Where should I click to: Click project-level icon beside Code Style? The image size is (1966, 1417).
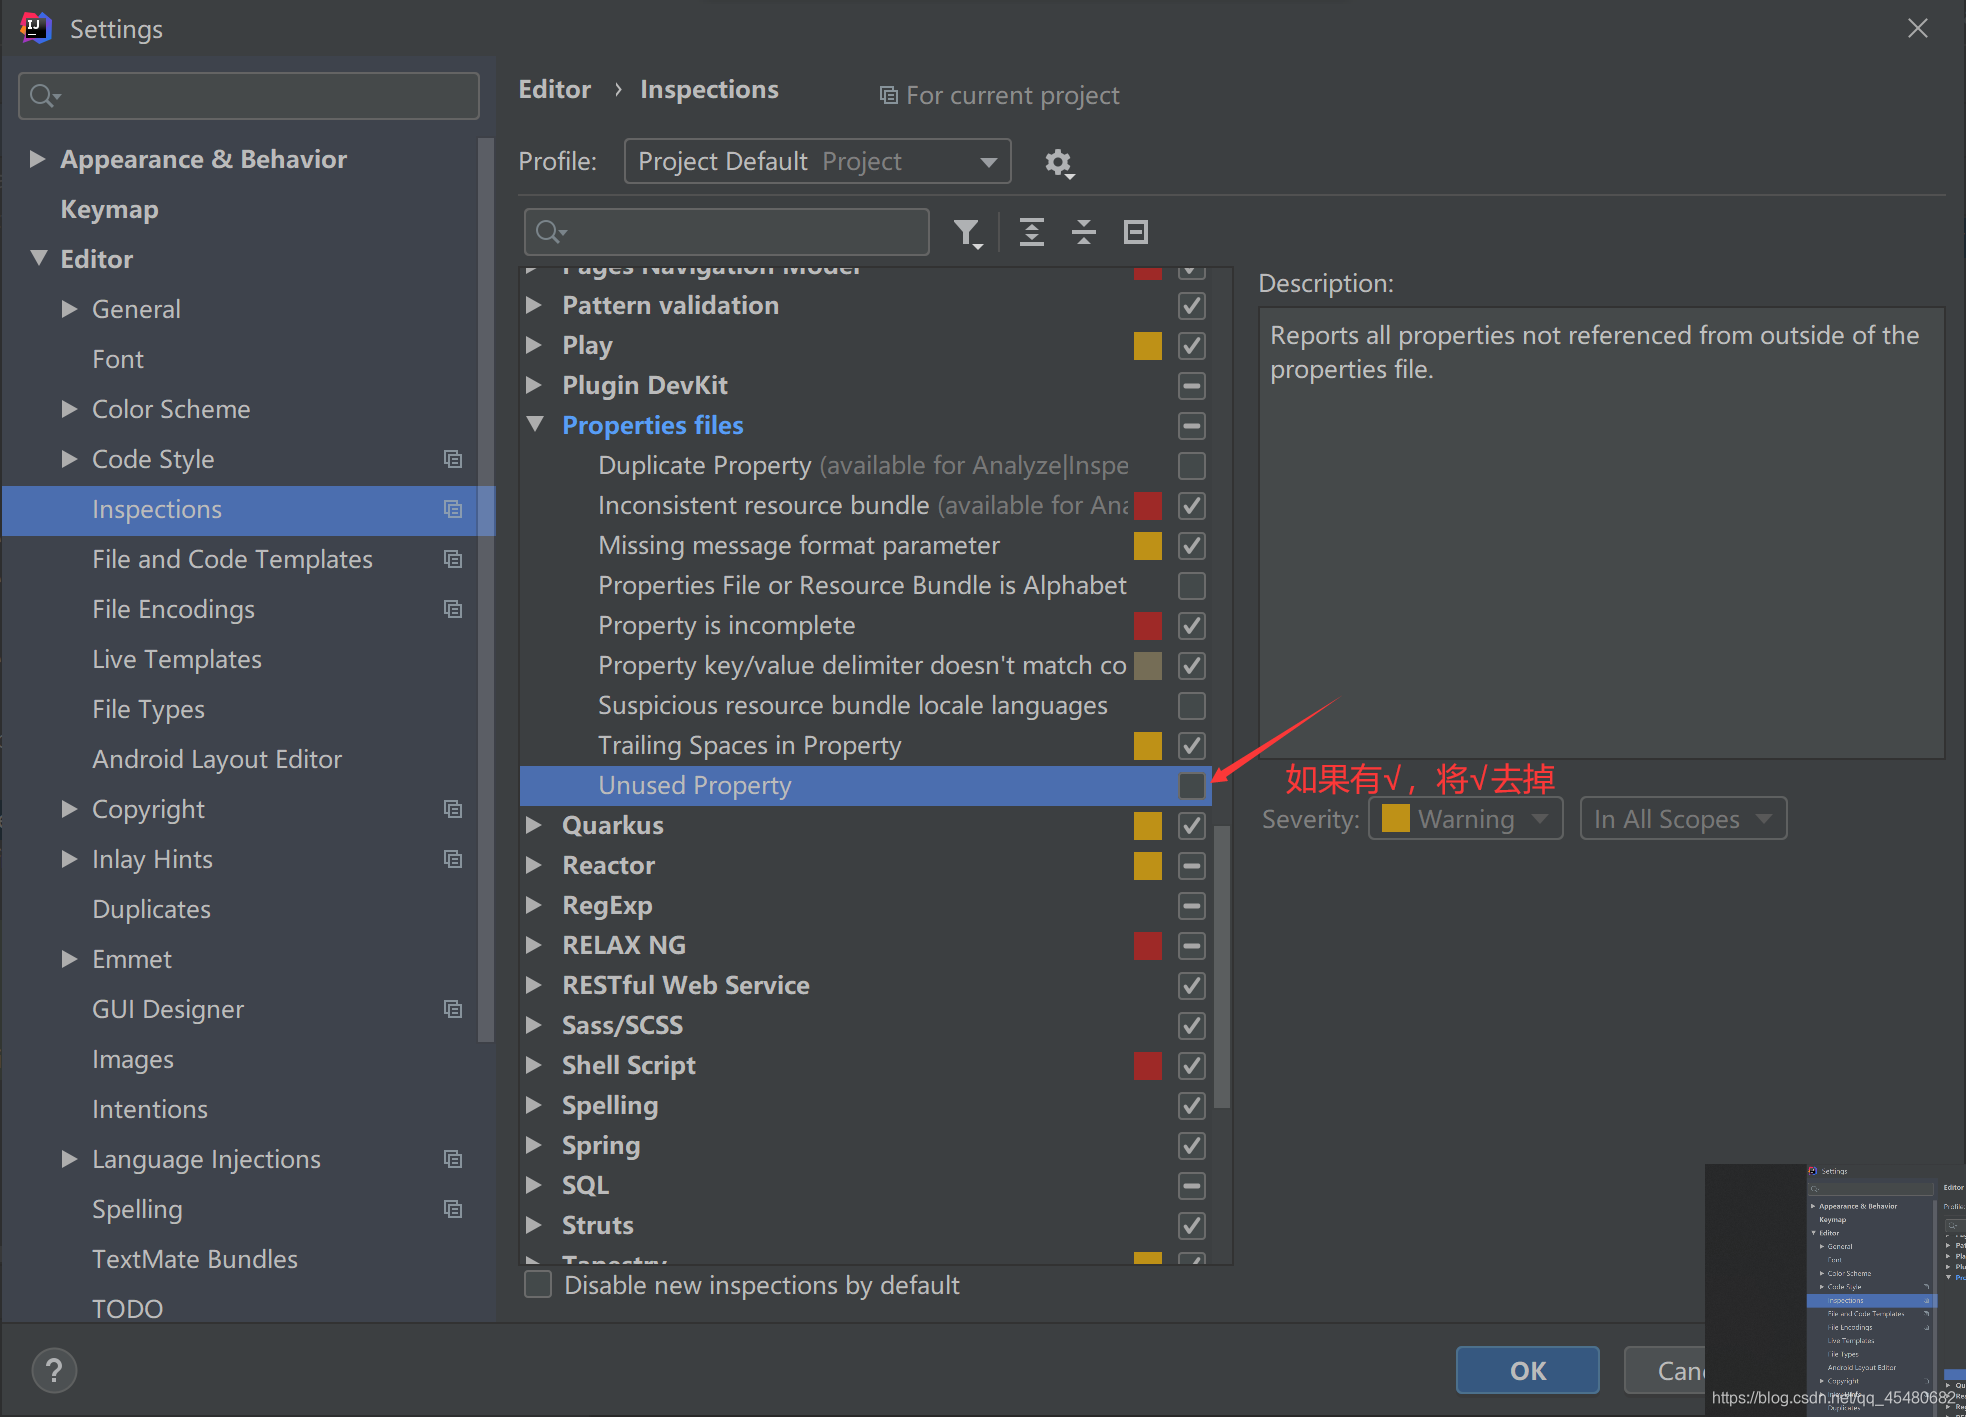453,459
